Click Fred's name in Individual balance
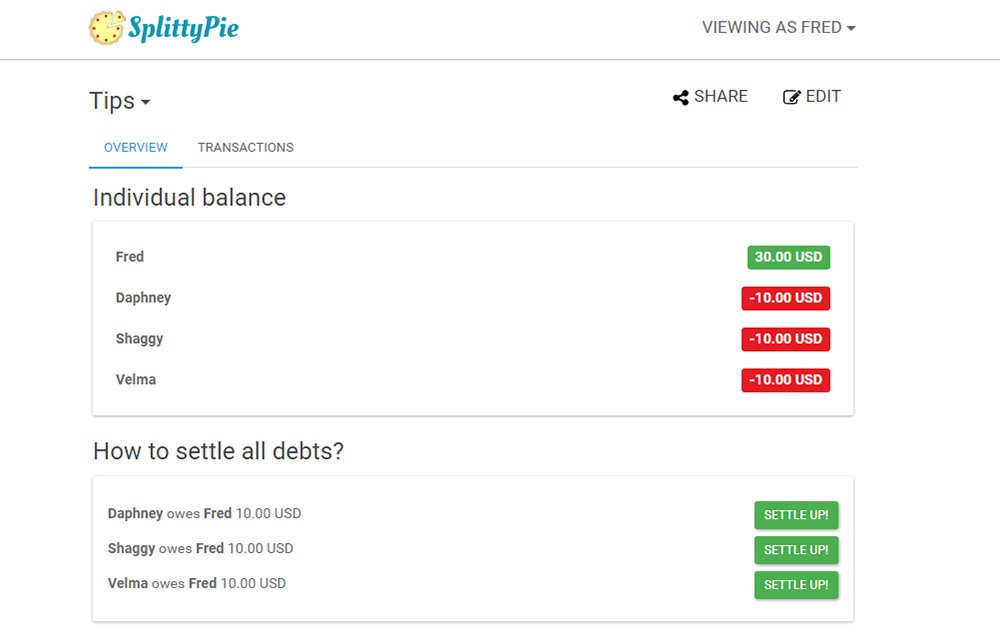The height and width of the screenshot is (642, 1000). click(129, 257)
